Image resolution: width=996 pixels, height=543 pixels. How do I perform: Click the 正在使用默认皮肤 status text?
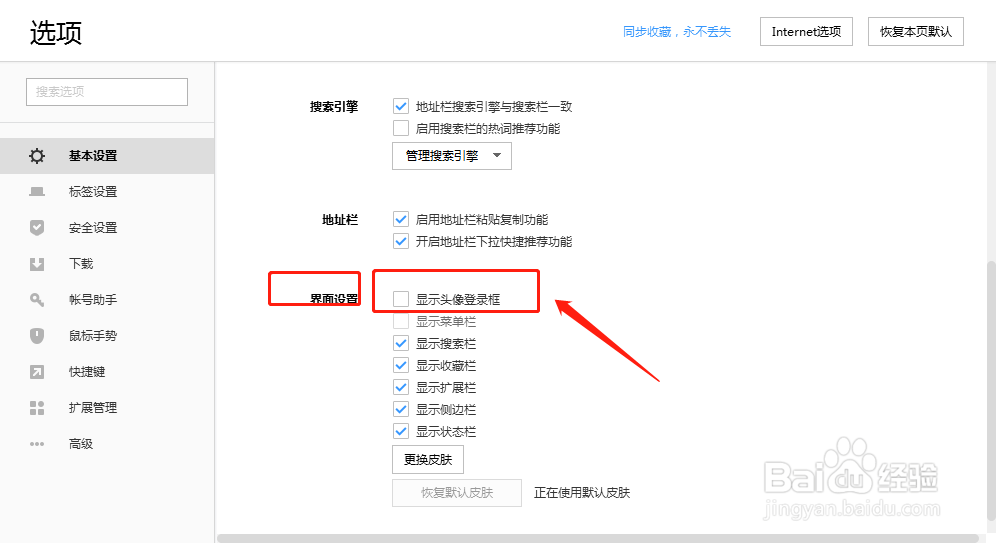coord(582,493)
